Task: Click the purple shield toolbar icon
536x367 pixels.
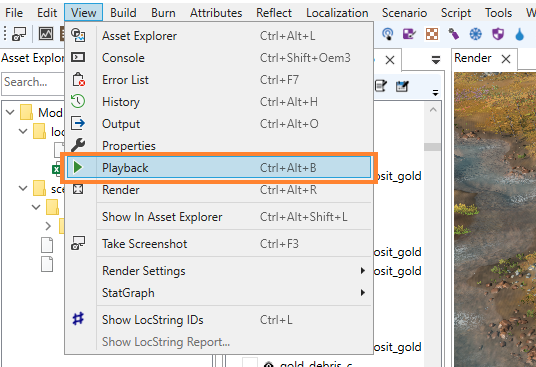Action: tap(498, 34)
